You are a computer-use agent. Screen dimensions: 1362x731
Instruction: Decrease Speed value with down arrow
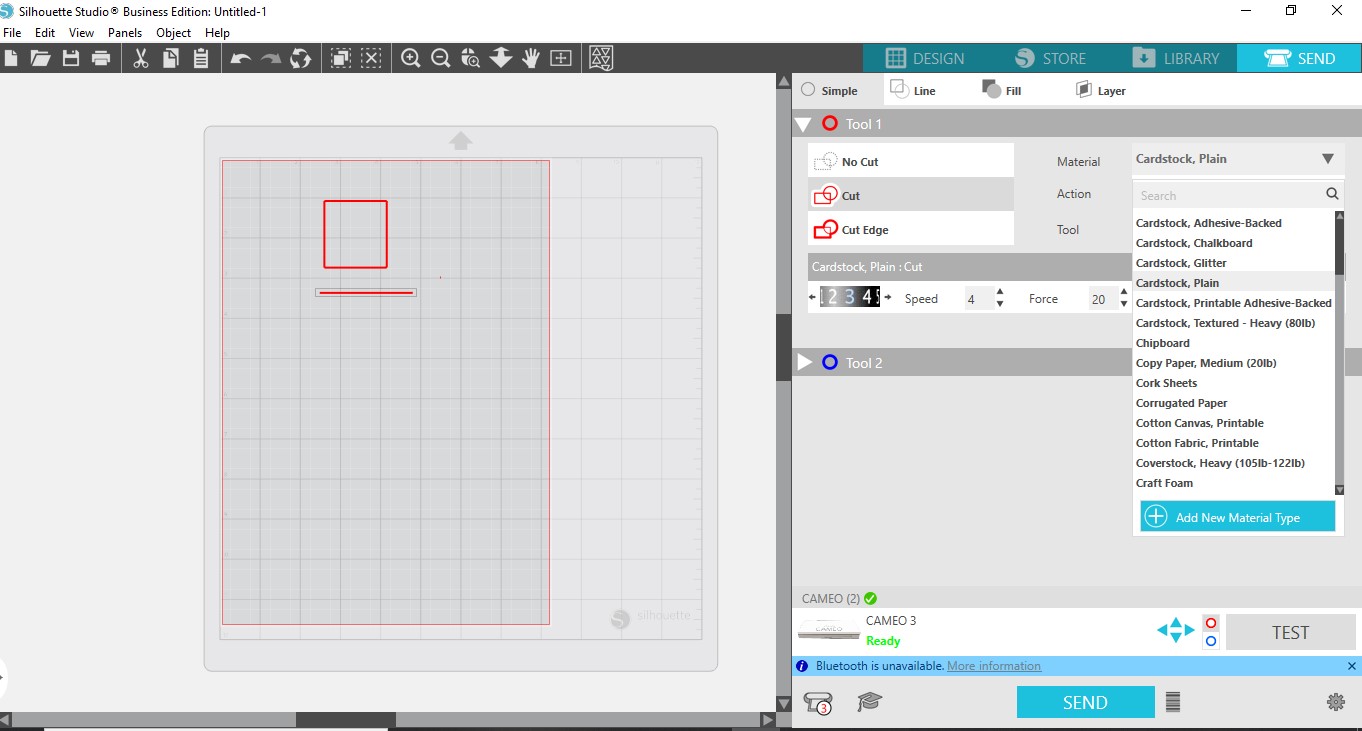tap(1000, 304)
